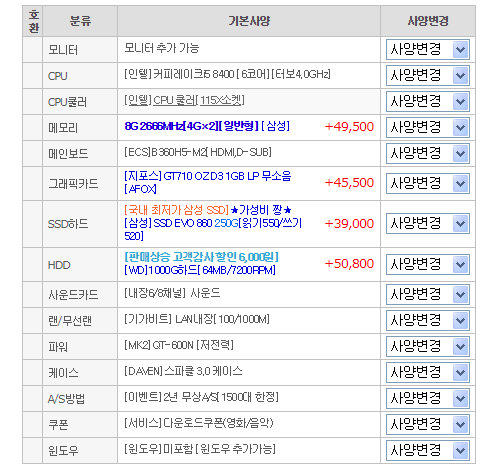Screen dimensions: 483x466
Task: Open the 사양변경 dropdown for 모니터
Action: (428, 50)
